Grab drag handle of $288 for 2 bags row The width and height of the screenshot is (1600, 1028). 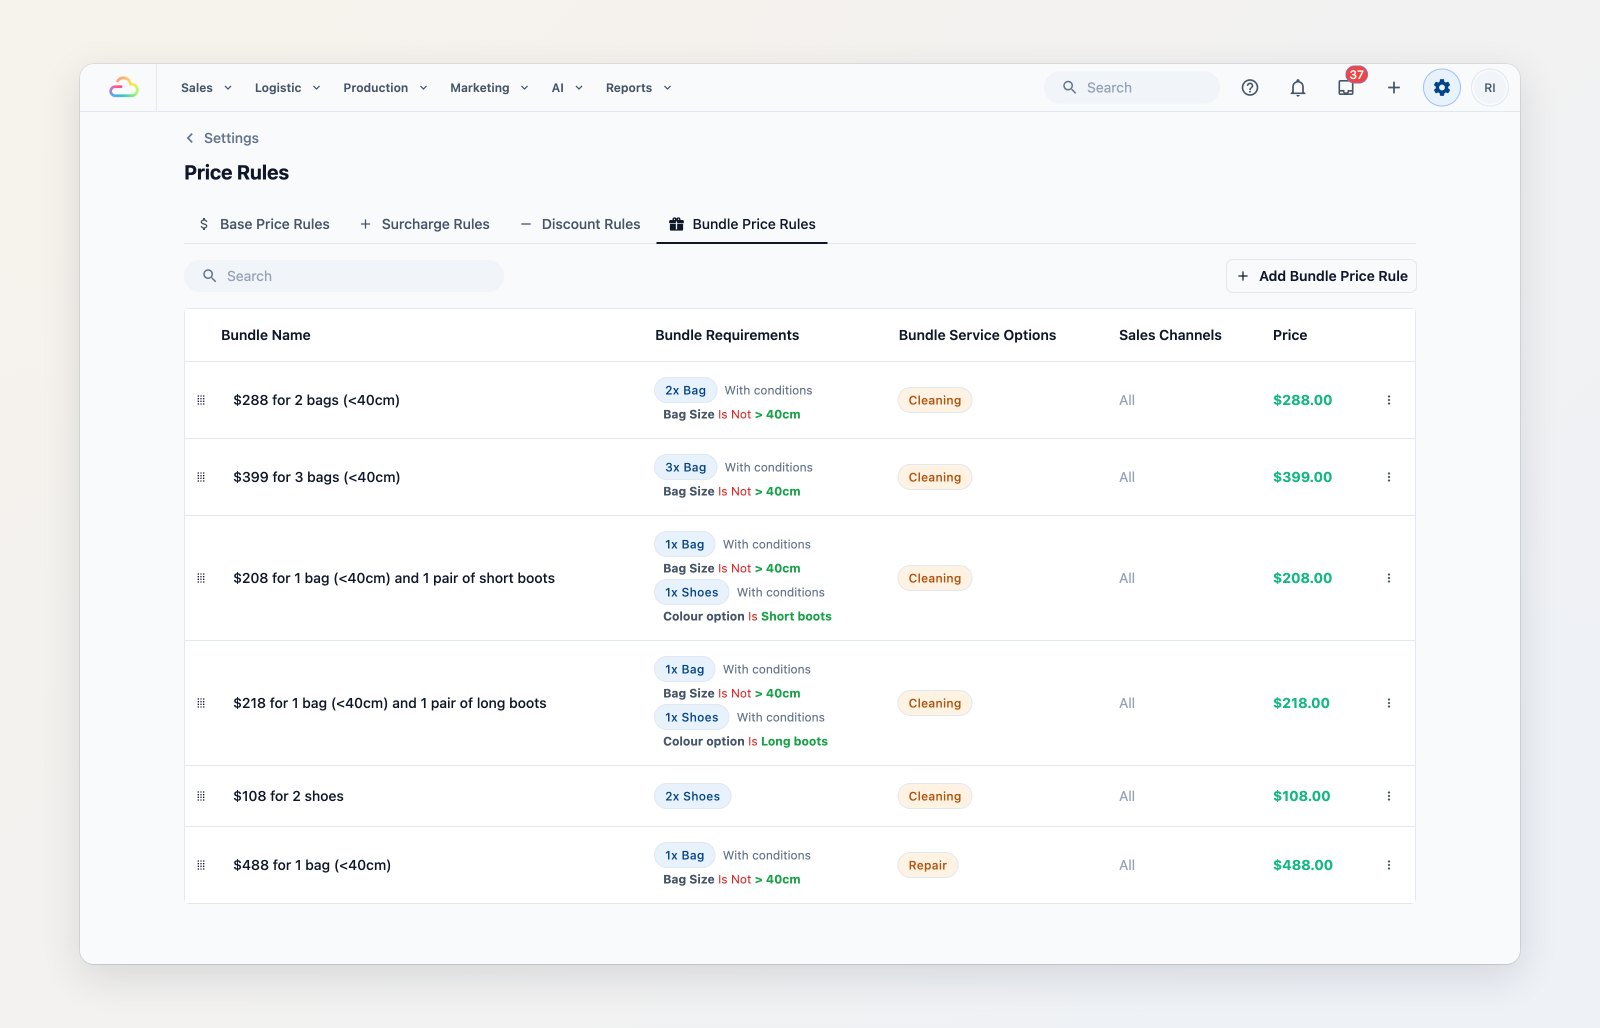click(x=201, y=400)
